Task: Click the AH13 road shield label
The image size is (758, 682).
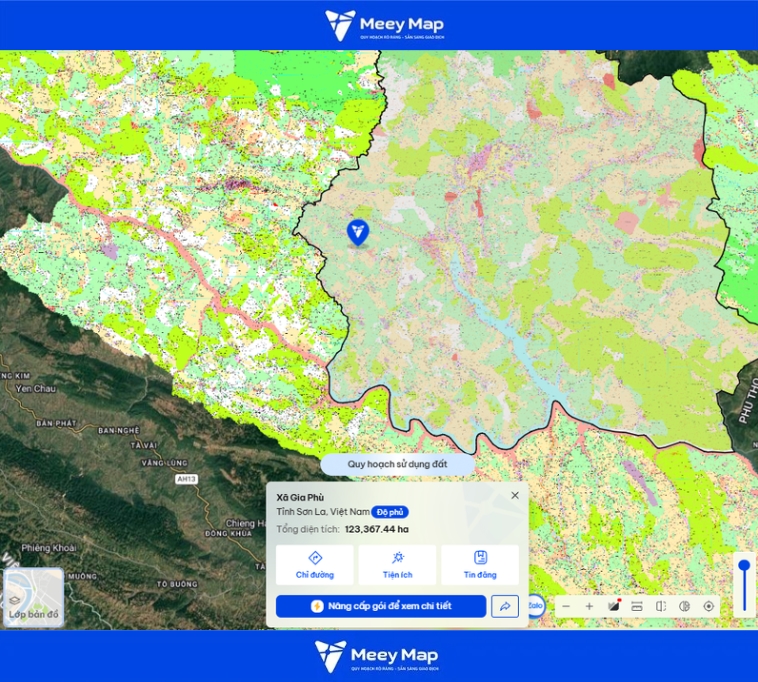Action: 186,479
